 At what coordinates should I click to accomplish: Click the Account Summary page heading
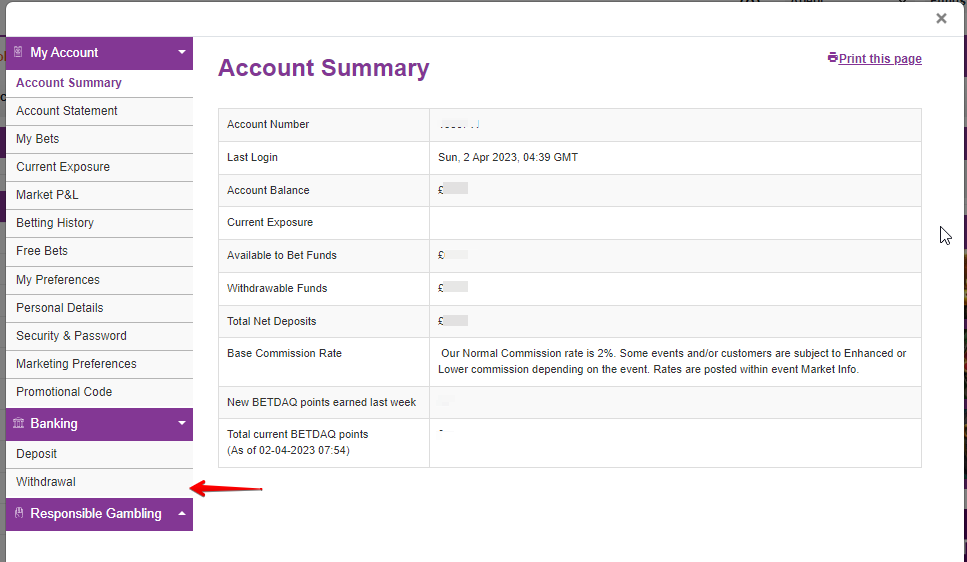pos(323,68)
